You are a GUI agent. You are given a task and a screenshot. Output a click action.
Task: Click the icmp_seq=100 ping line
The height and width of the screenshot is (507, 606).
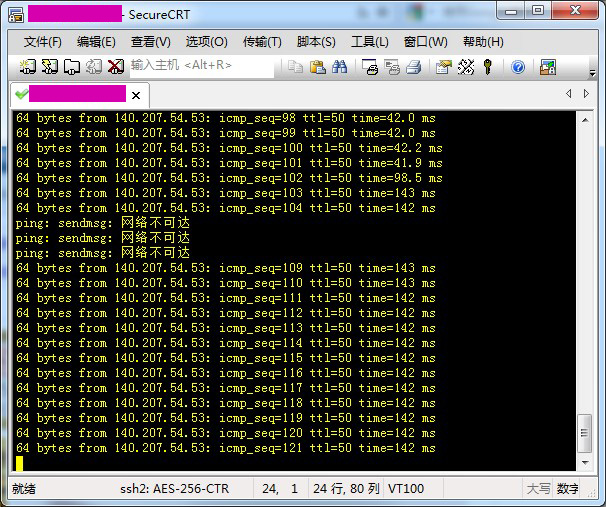point(229,148)
